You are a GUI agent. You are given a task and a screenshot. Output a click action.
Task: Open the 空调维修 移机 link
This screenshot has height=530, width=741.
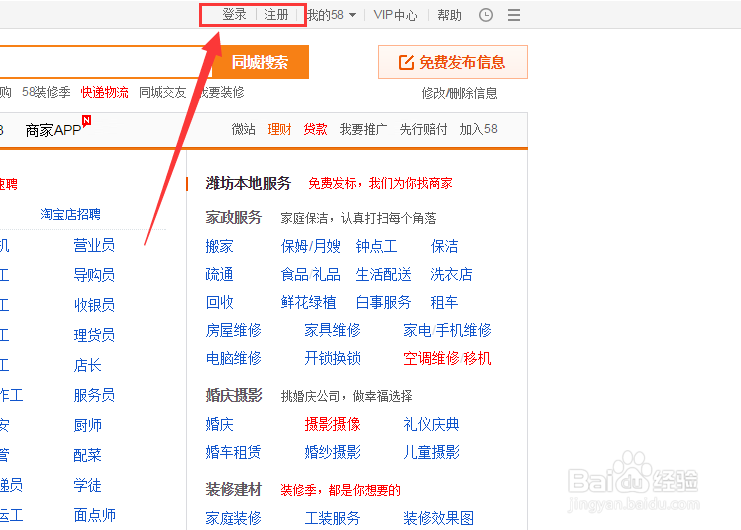[447, 358]
